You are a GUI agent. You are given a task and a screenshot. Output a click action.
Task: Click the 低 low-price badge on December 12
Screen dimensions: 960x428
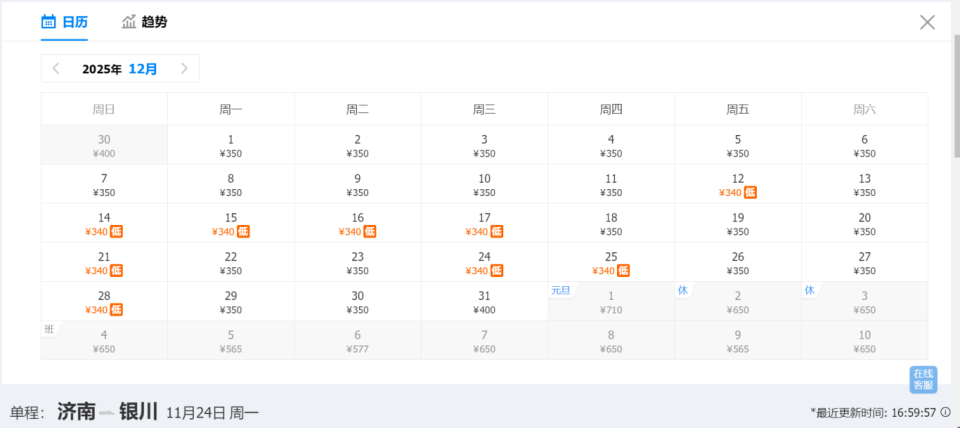[750, 193]
